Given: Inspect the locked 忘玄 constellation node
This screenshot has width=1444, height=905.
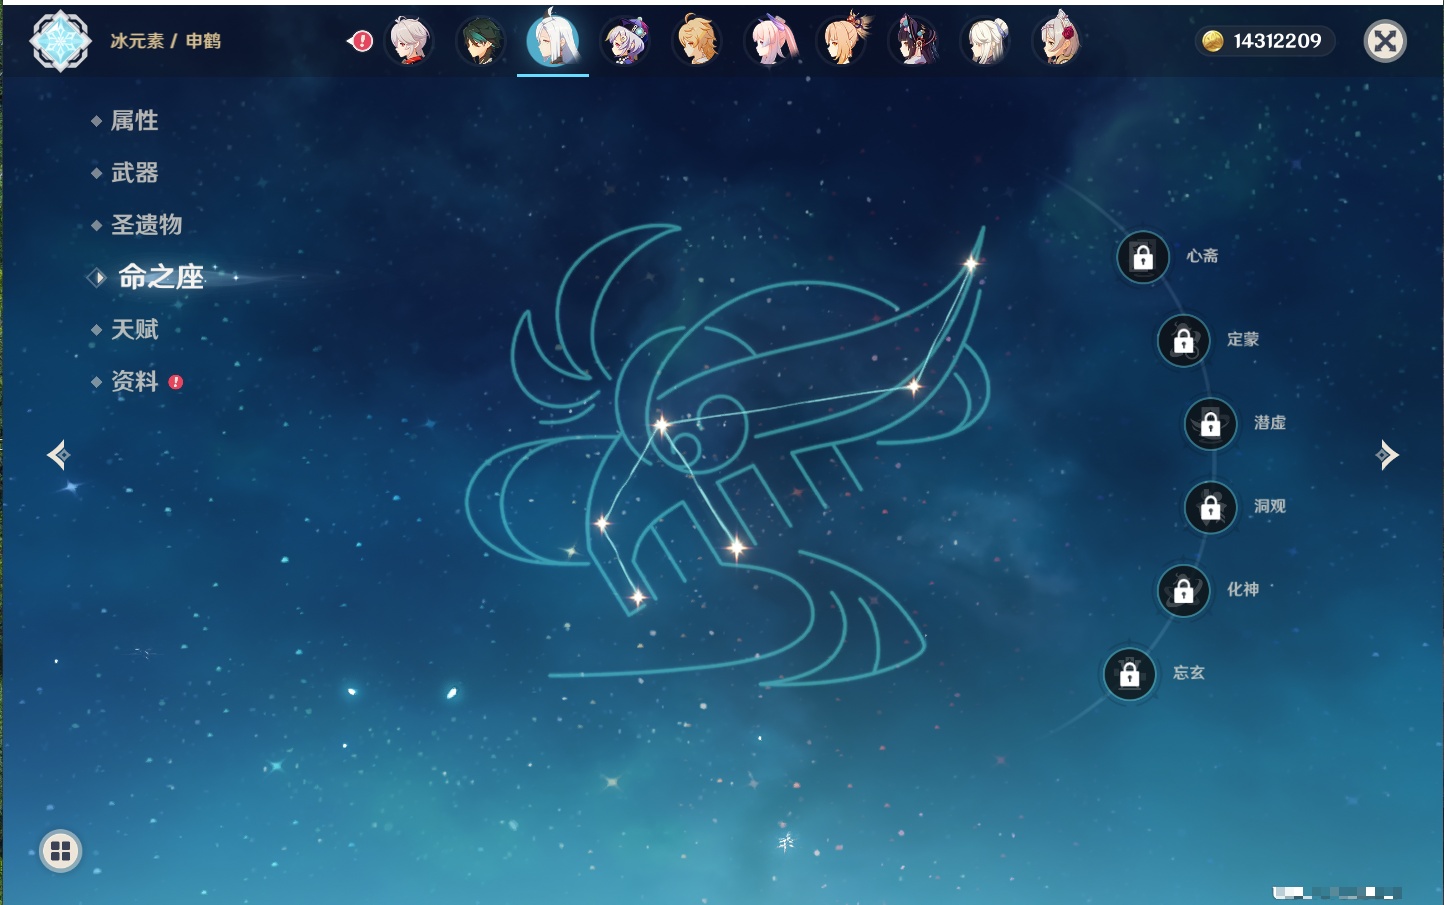Looking at the screenshot, I should (1130, 675).
